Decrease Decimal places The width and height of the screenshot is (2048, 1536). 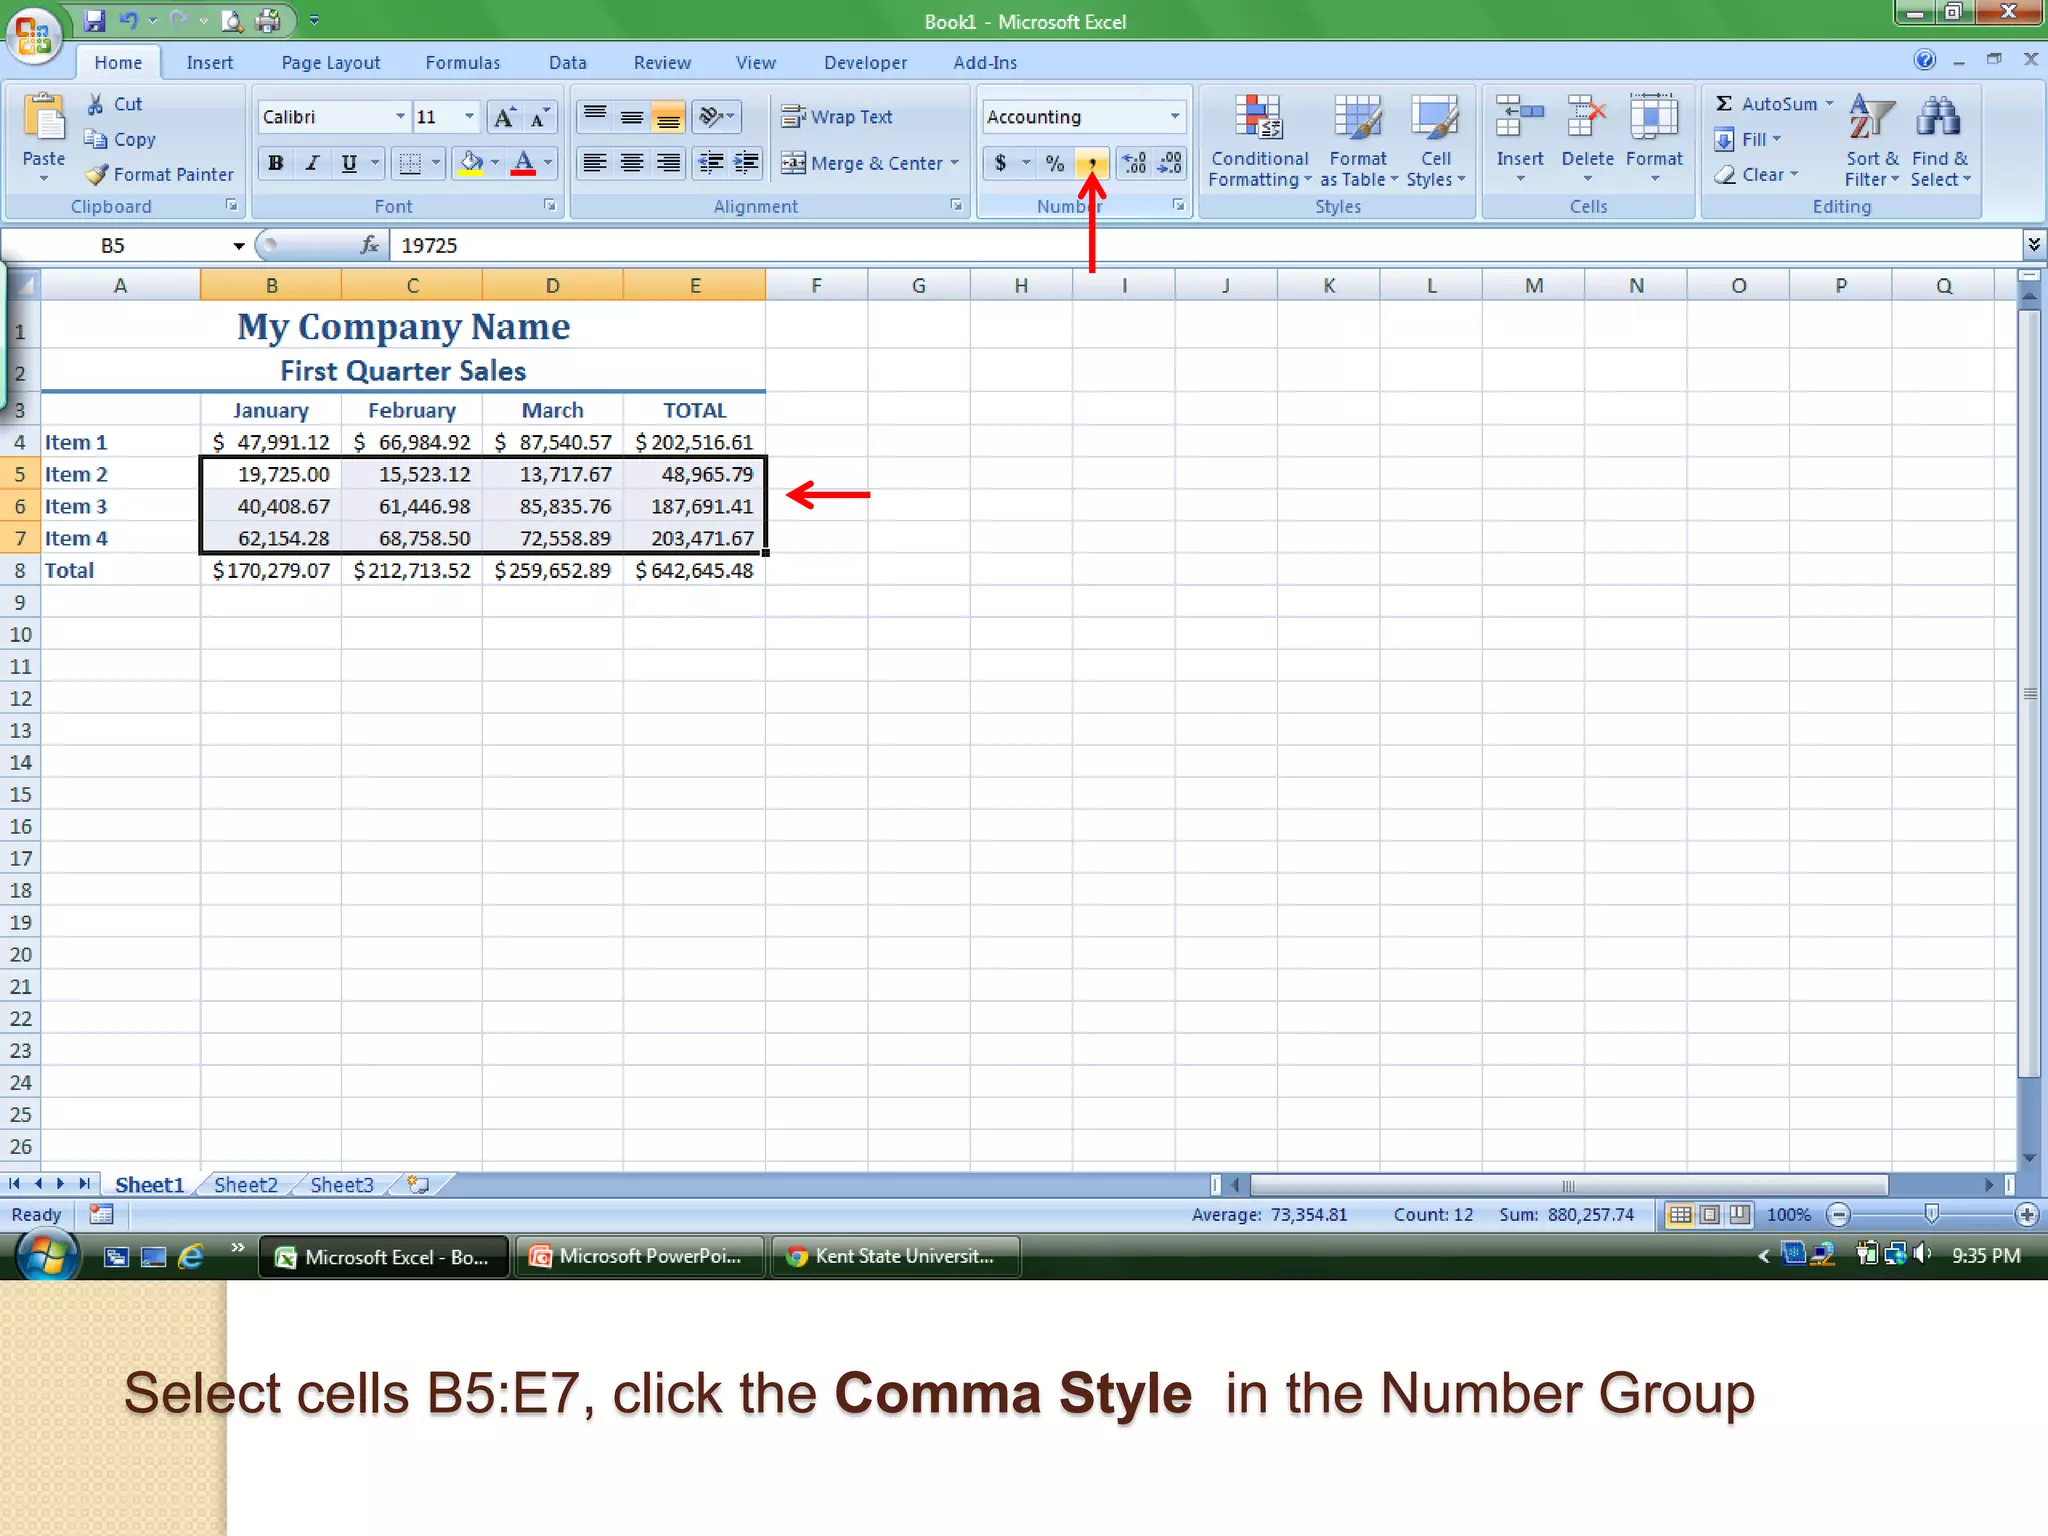click(x=1169, y=163)
